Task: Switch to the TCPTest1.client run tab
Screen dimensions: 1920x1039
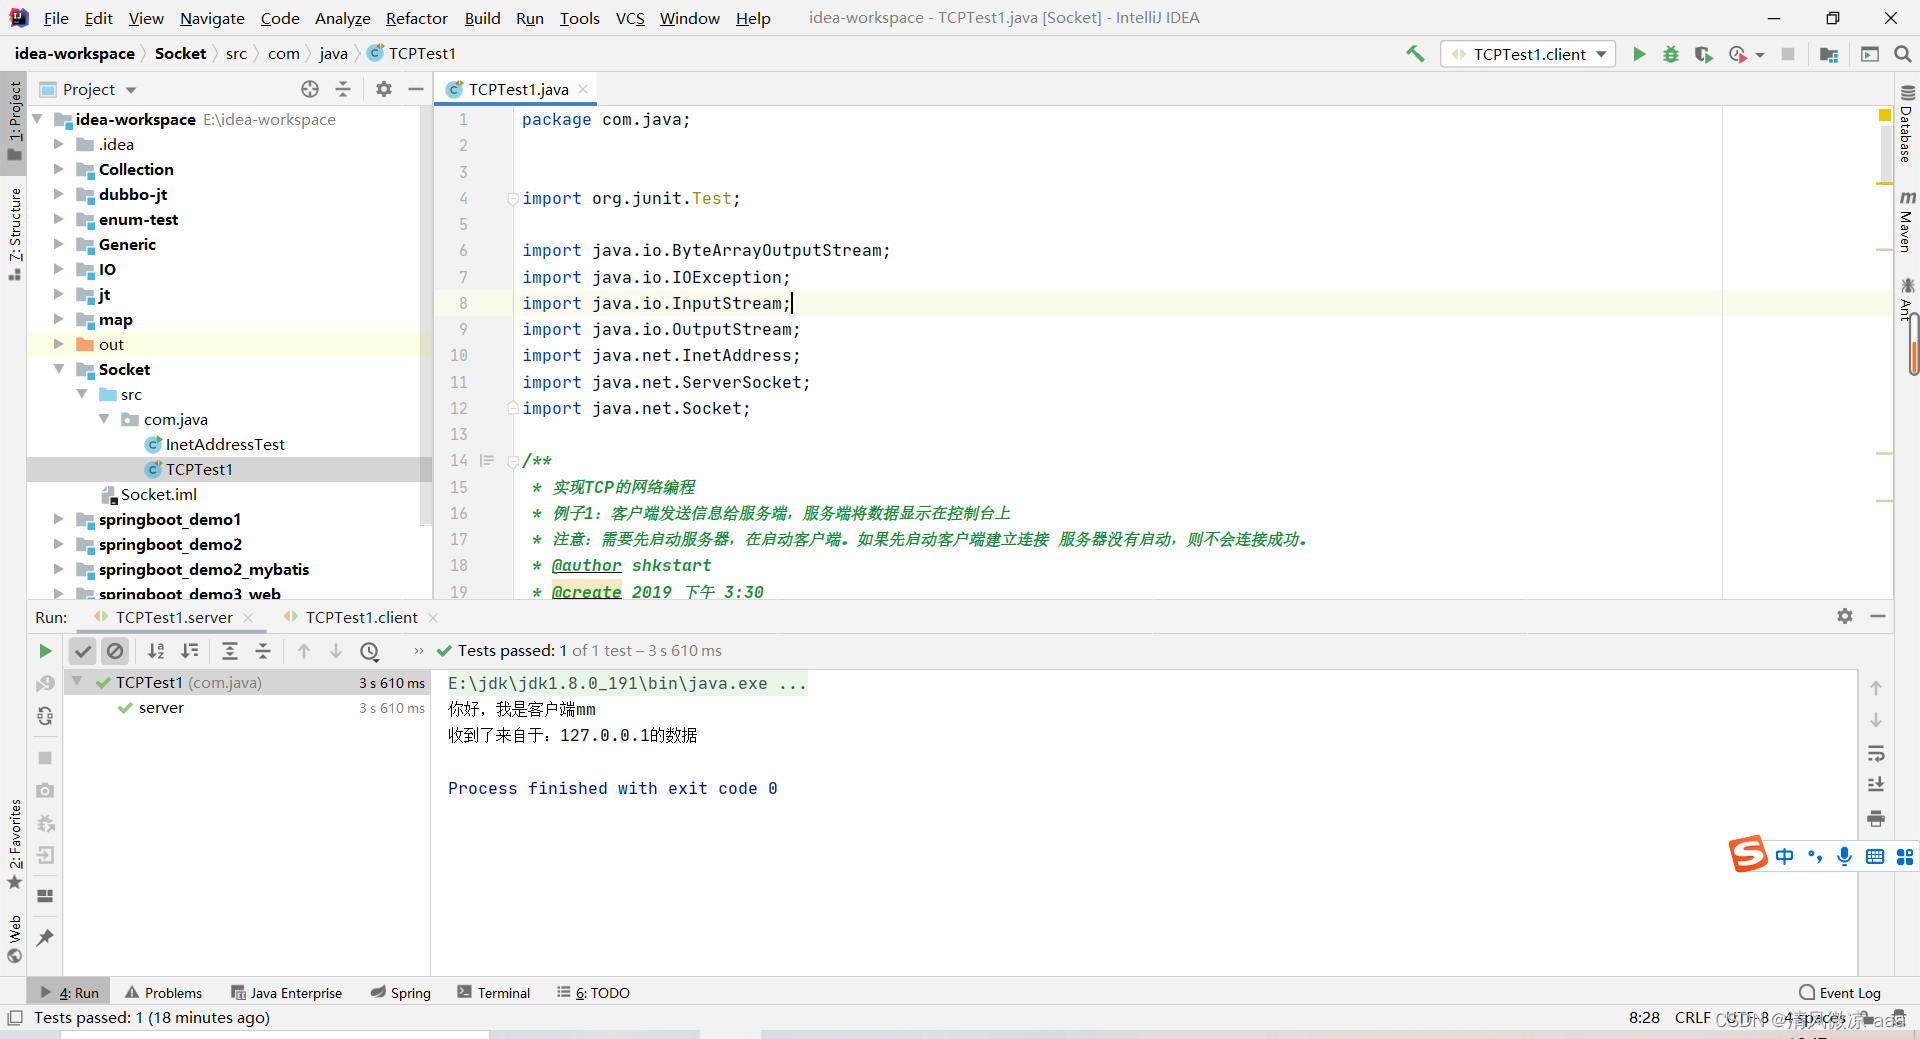Action: [x=361, y=617]
